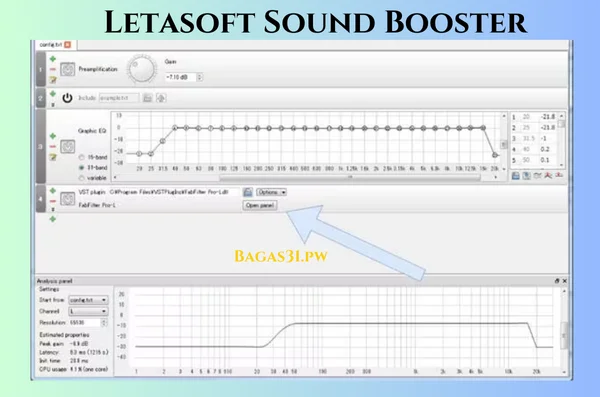Select the 31-band radio option
600x397 pixels.
(x=82, y=168)
